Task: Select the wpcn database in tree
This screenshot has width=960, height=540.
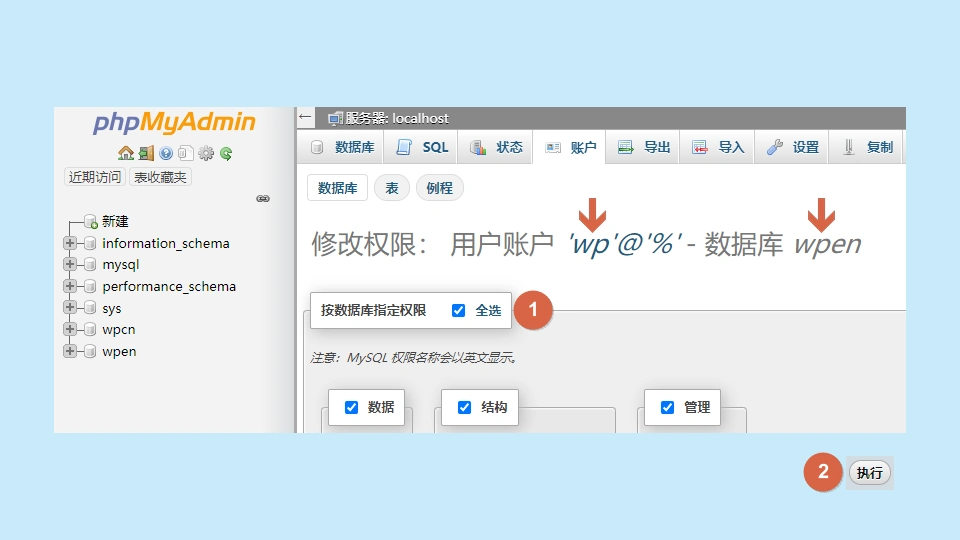Action: [x=118, y=329]
